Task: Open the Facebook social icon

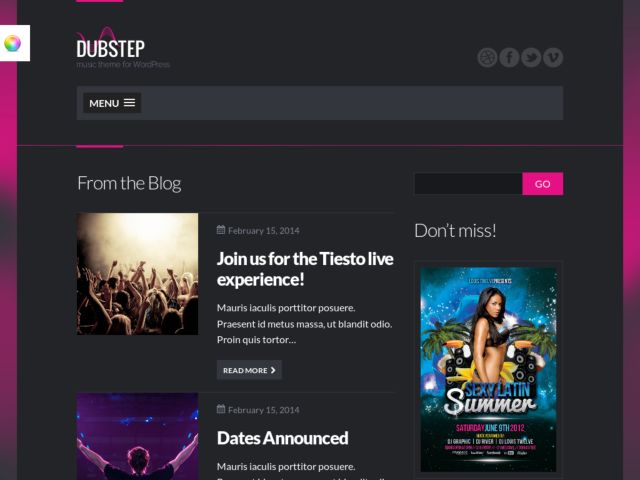Action: point(509,58)
